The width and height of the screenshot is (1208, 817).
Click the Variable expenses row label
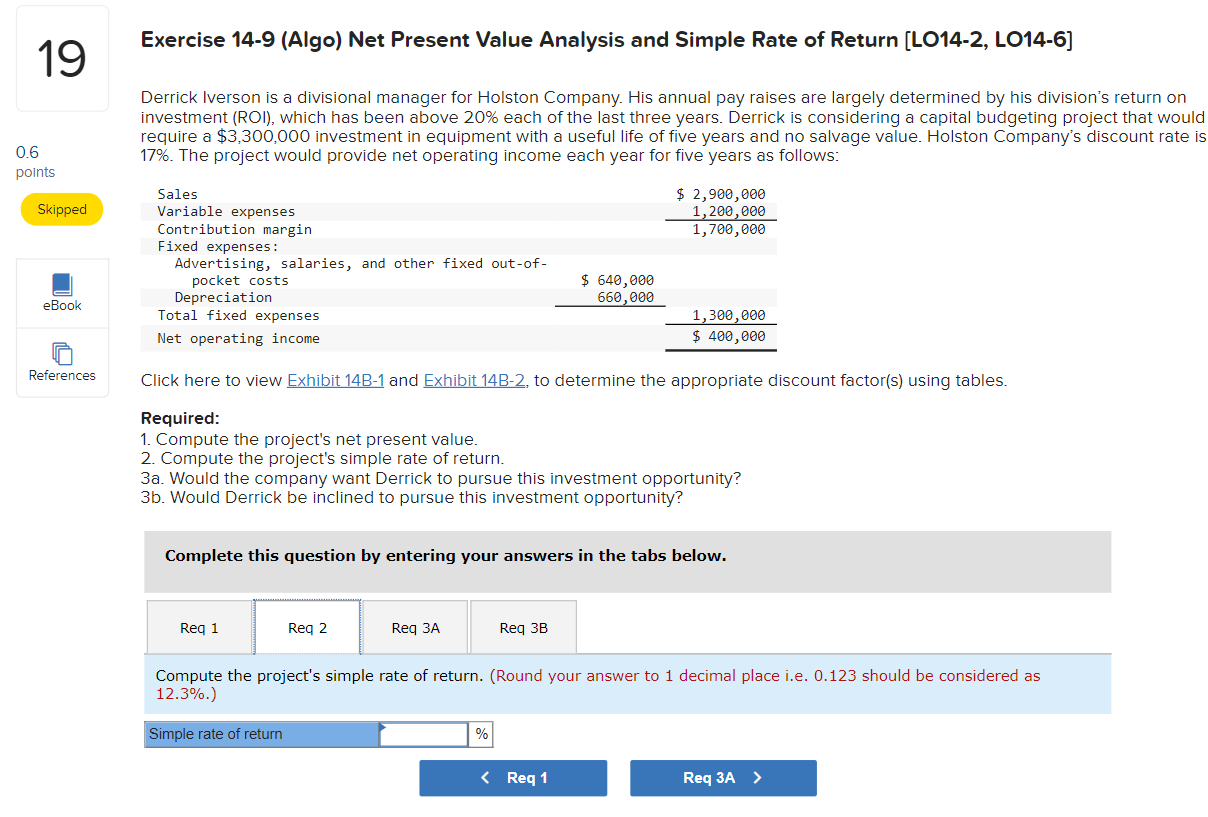(226, 211)
